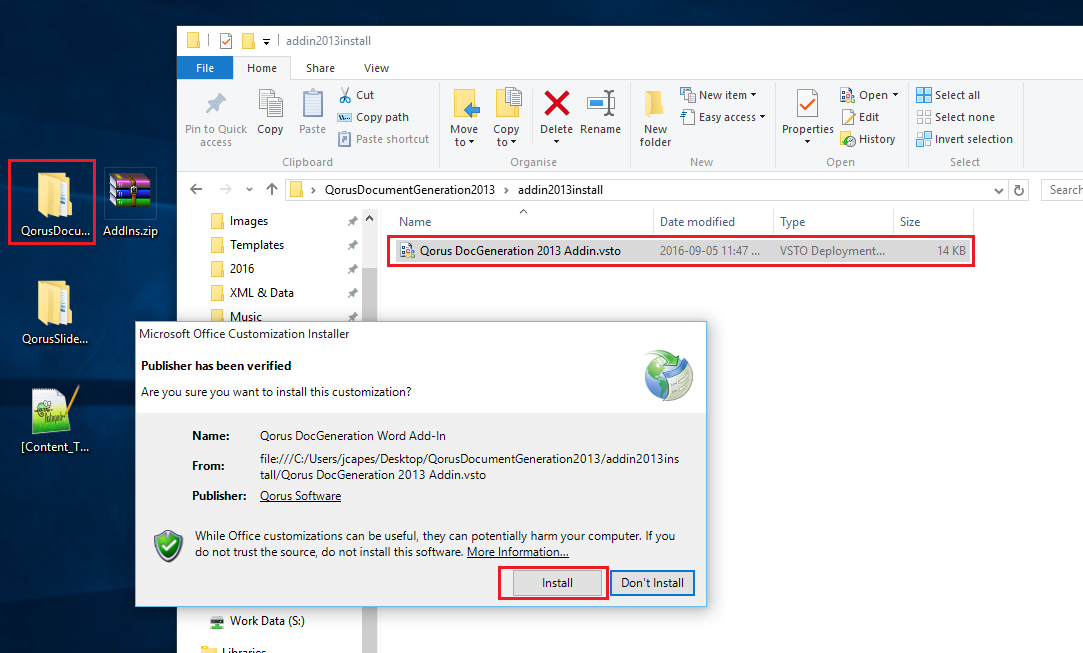Open the address bar history dropdown
1083x653 pixels.
pyautogui.click(x=999, y=191)
